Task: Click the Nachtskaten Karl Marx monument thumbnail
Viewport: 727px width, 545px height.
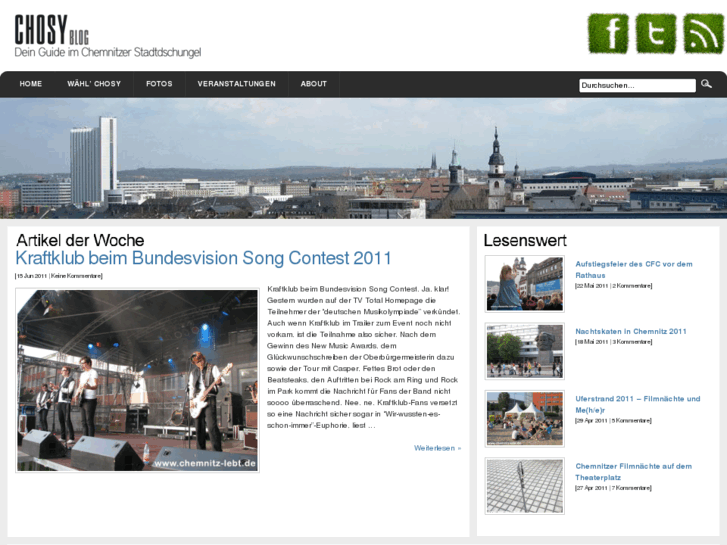Action: (524, 351)
